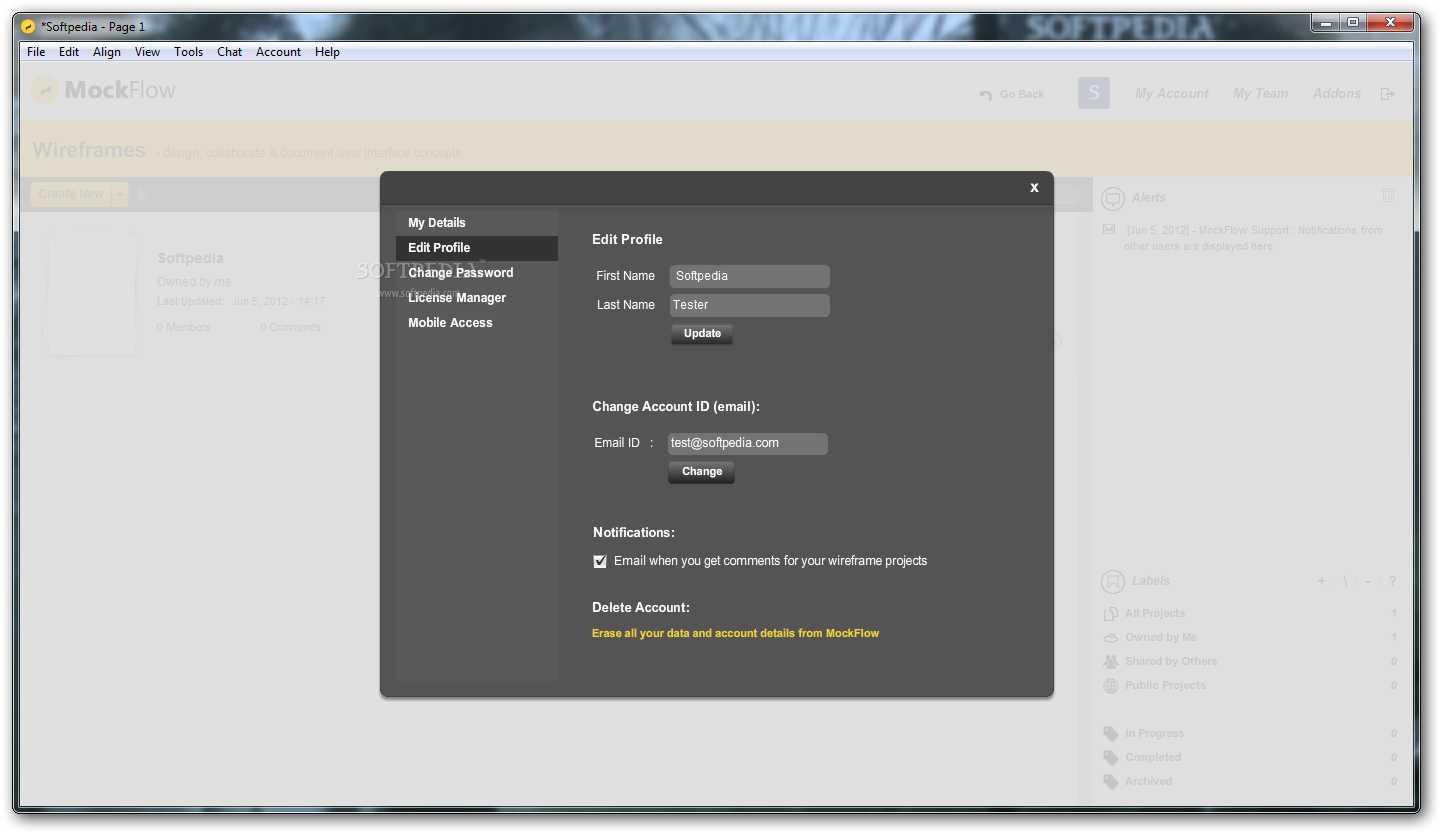Open labels help question mark icon

pos(1392,581)
